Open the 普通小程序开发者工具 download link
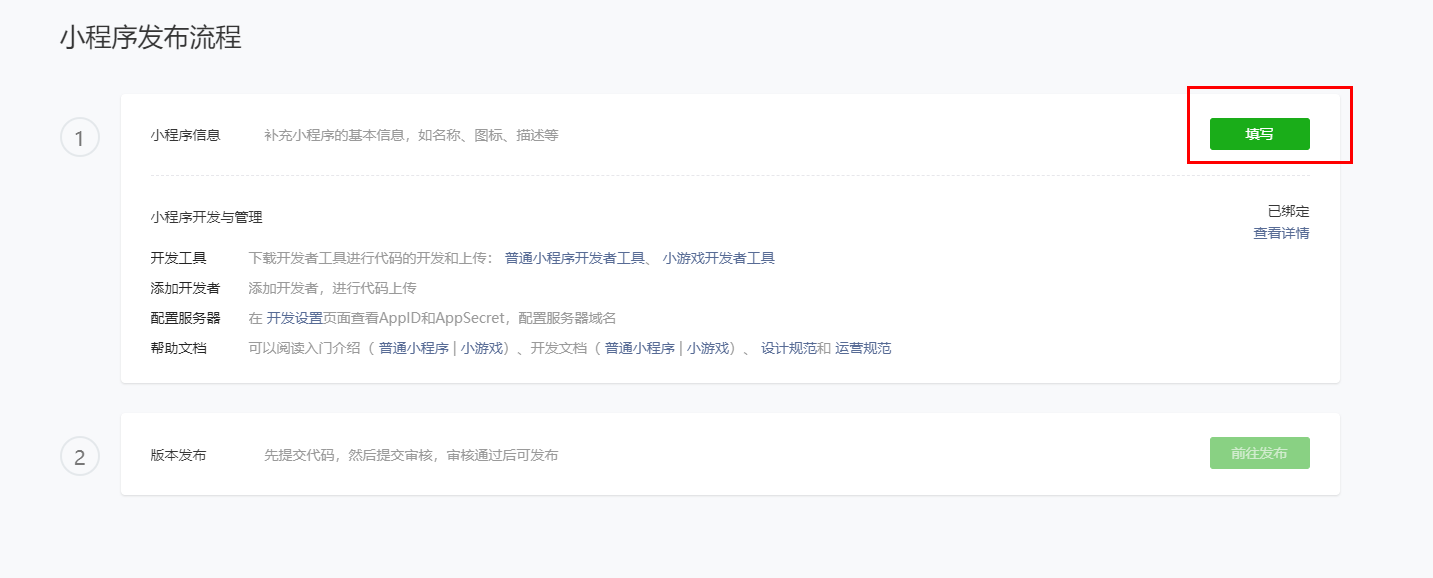The height and width of the screenshot is (578, 1433). (x=575, y=258)
